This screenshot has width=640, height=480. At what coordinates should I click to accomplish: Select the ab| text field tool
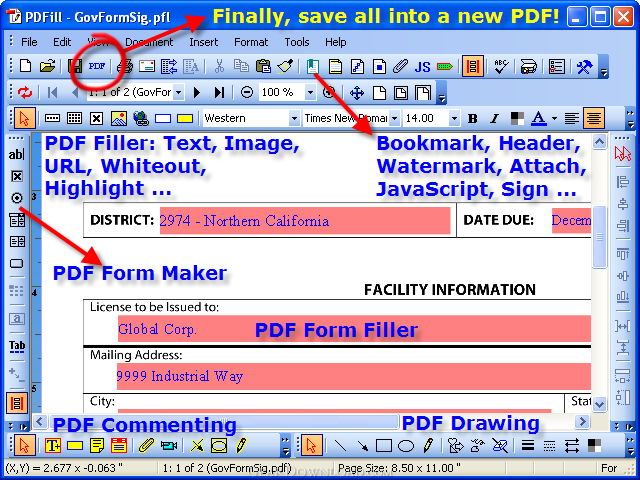pyautogui.click(x=16, y=154)
